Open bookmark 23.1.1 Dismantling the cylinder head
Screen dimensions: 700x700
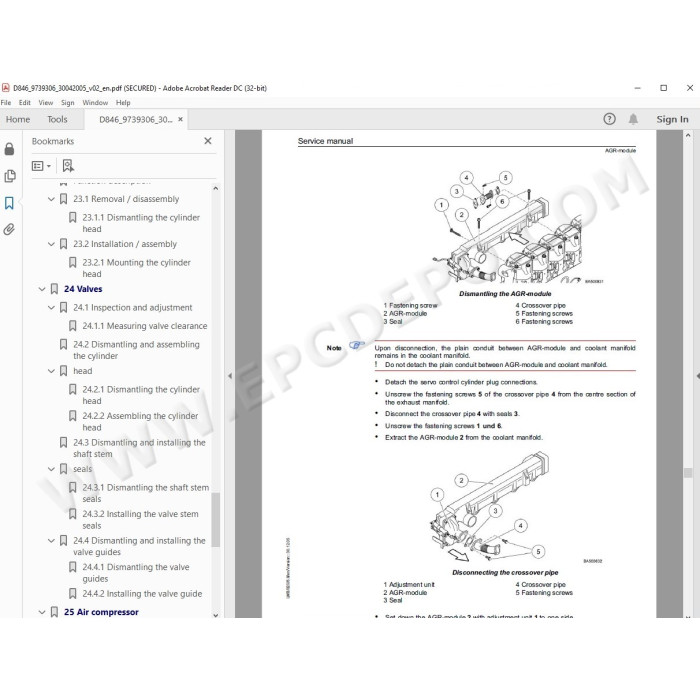[x=141, y=223]
